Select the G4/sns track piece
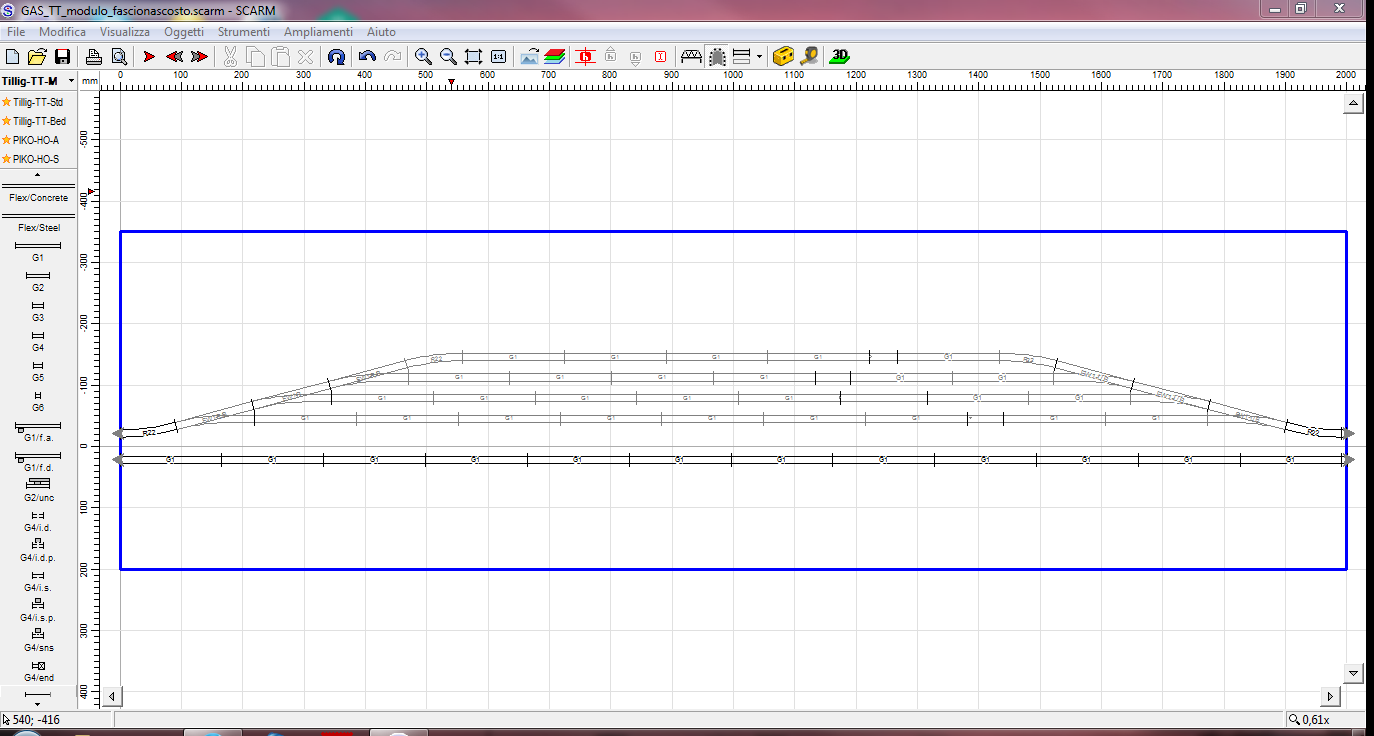Viewport: 1374px width, 736px height. coord(38,641)
